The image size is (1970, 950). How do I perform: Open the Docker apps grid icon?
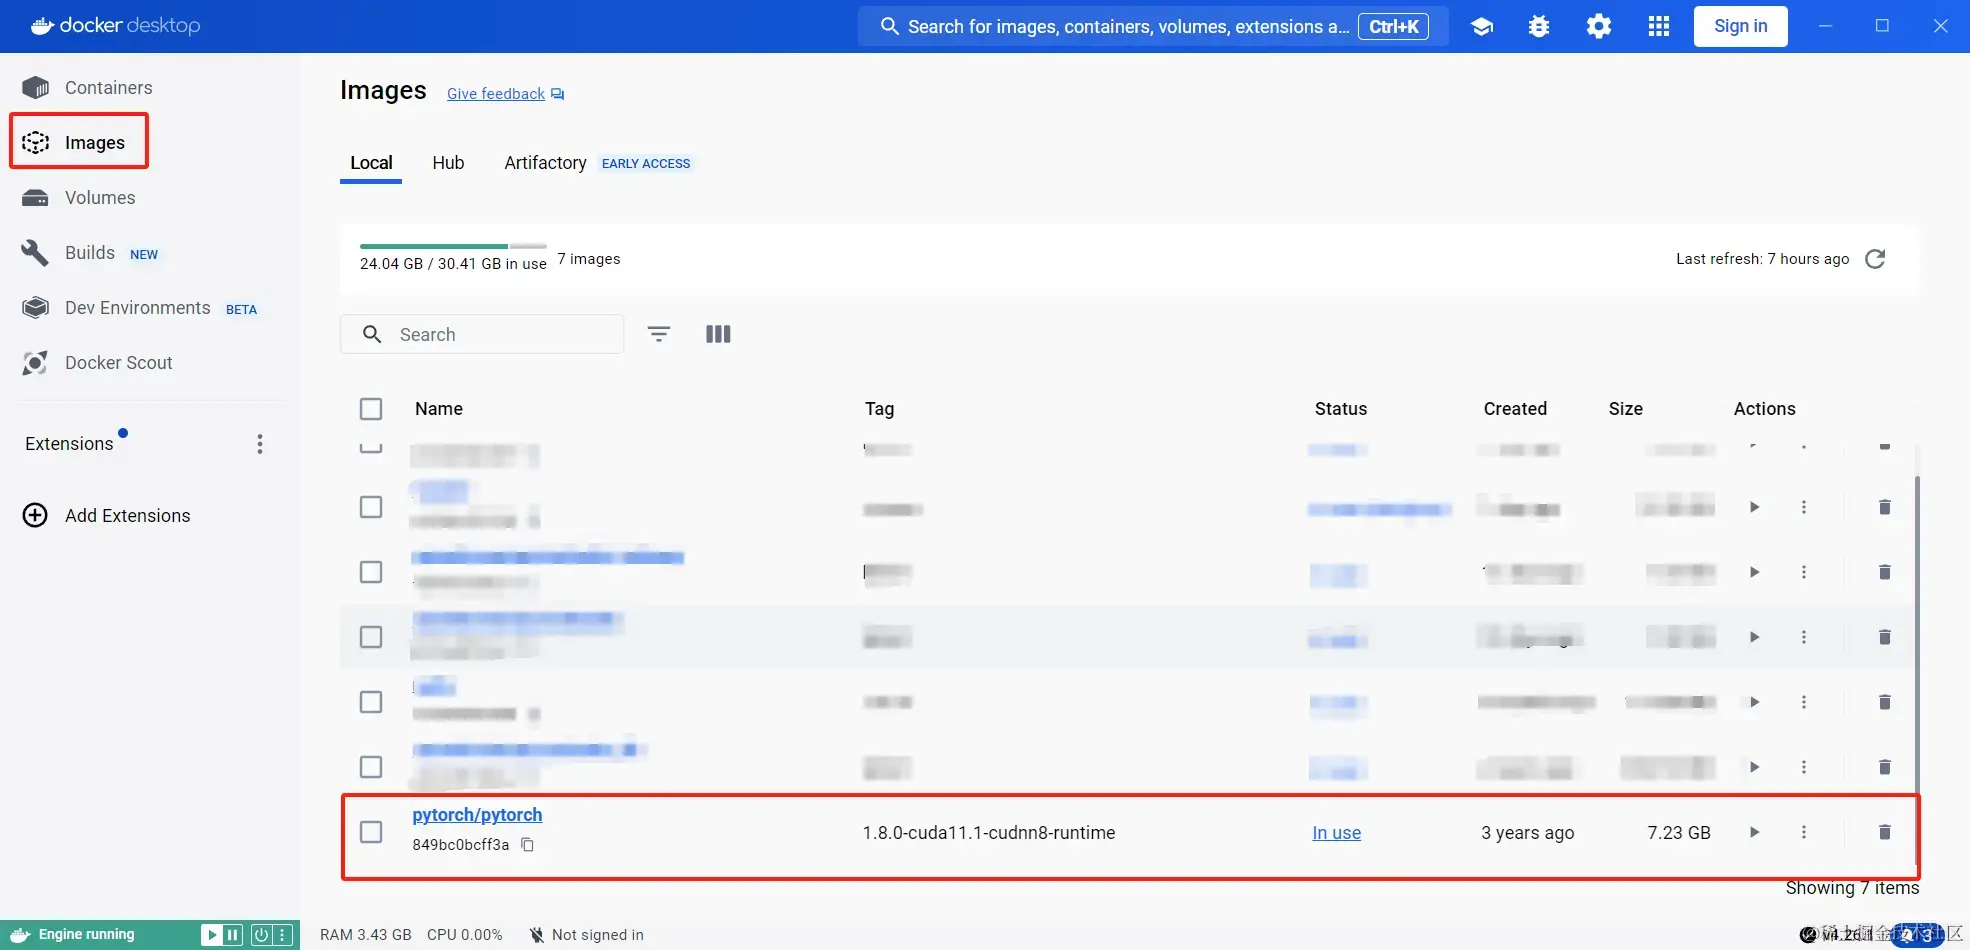[1658, 26]
